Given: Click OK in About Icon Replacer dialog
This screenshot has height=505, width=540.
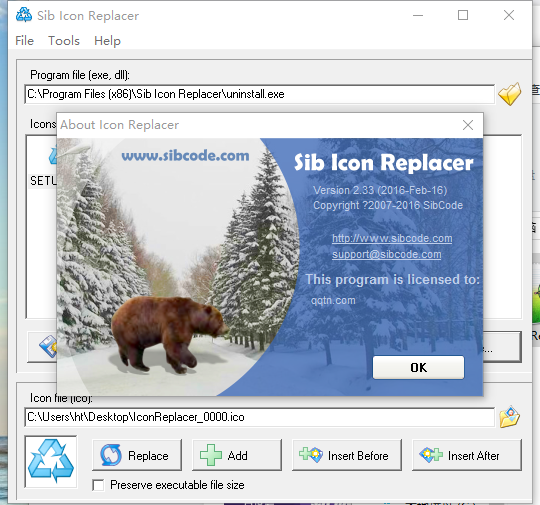Looking at the screenshot, I should 418,368.
